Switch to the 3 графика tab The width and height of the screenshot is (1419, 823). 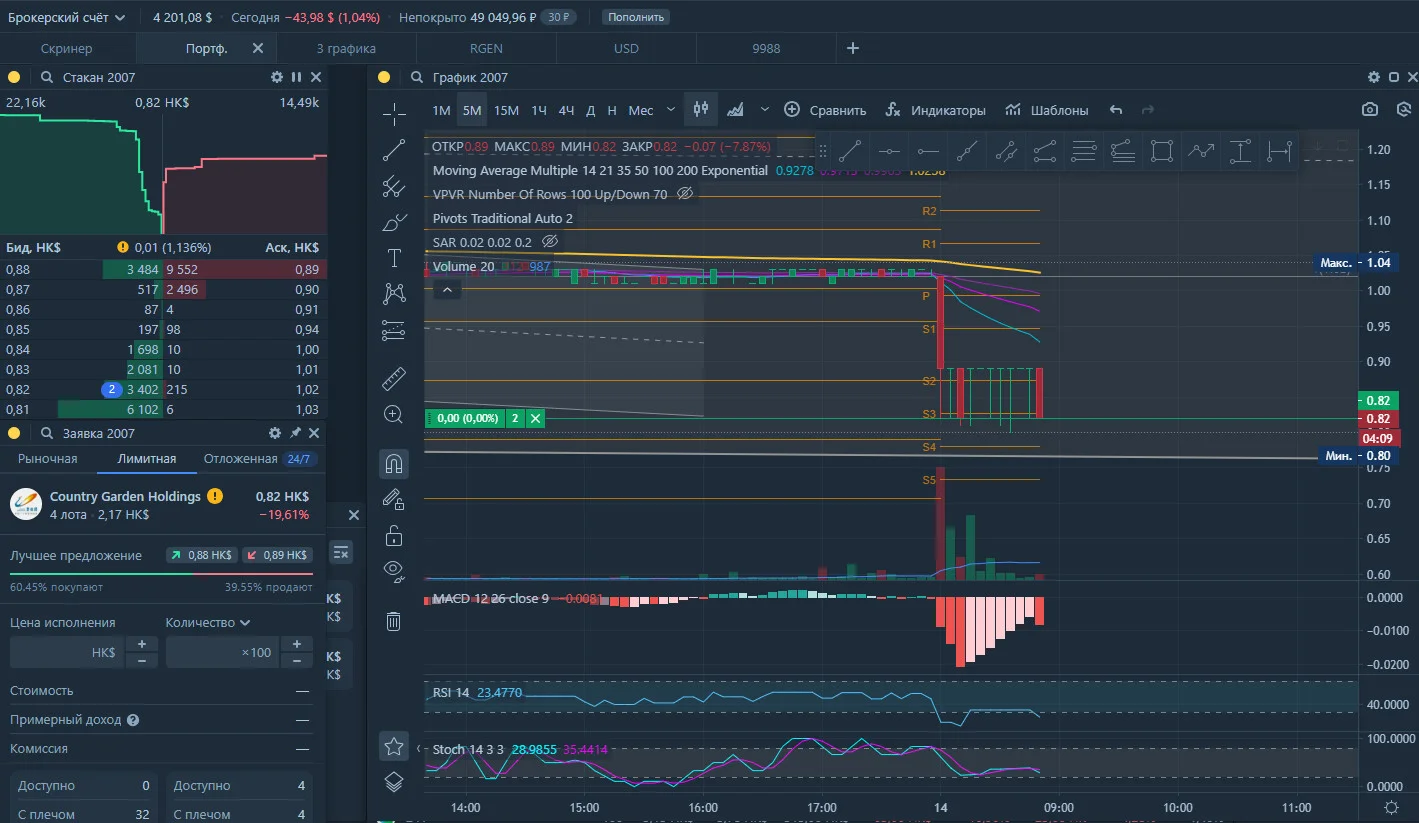tap(346, 48)
